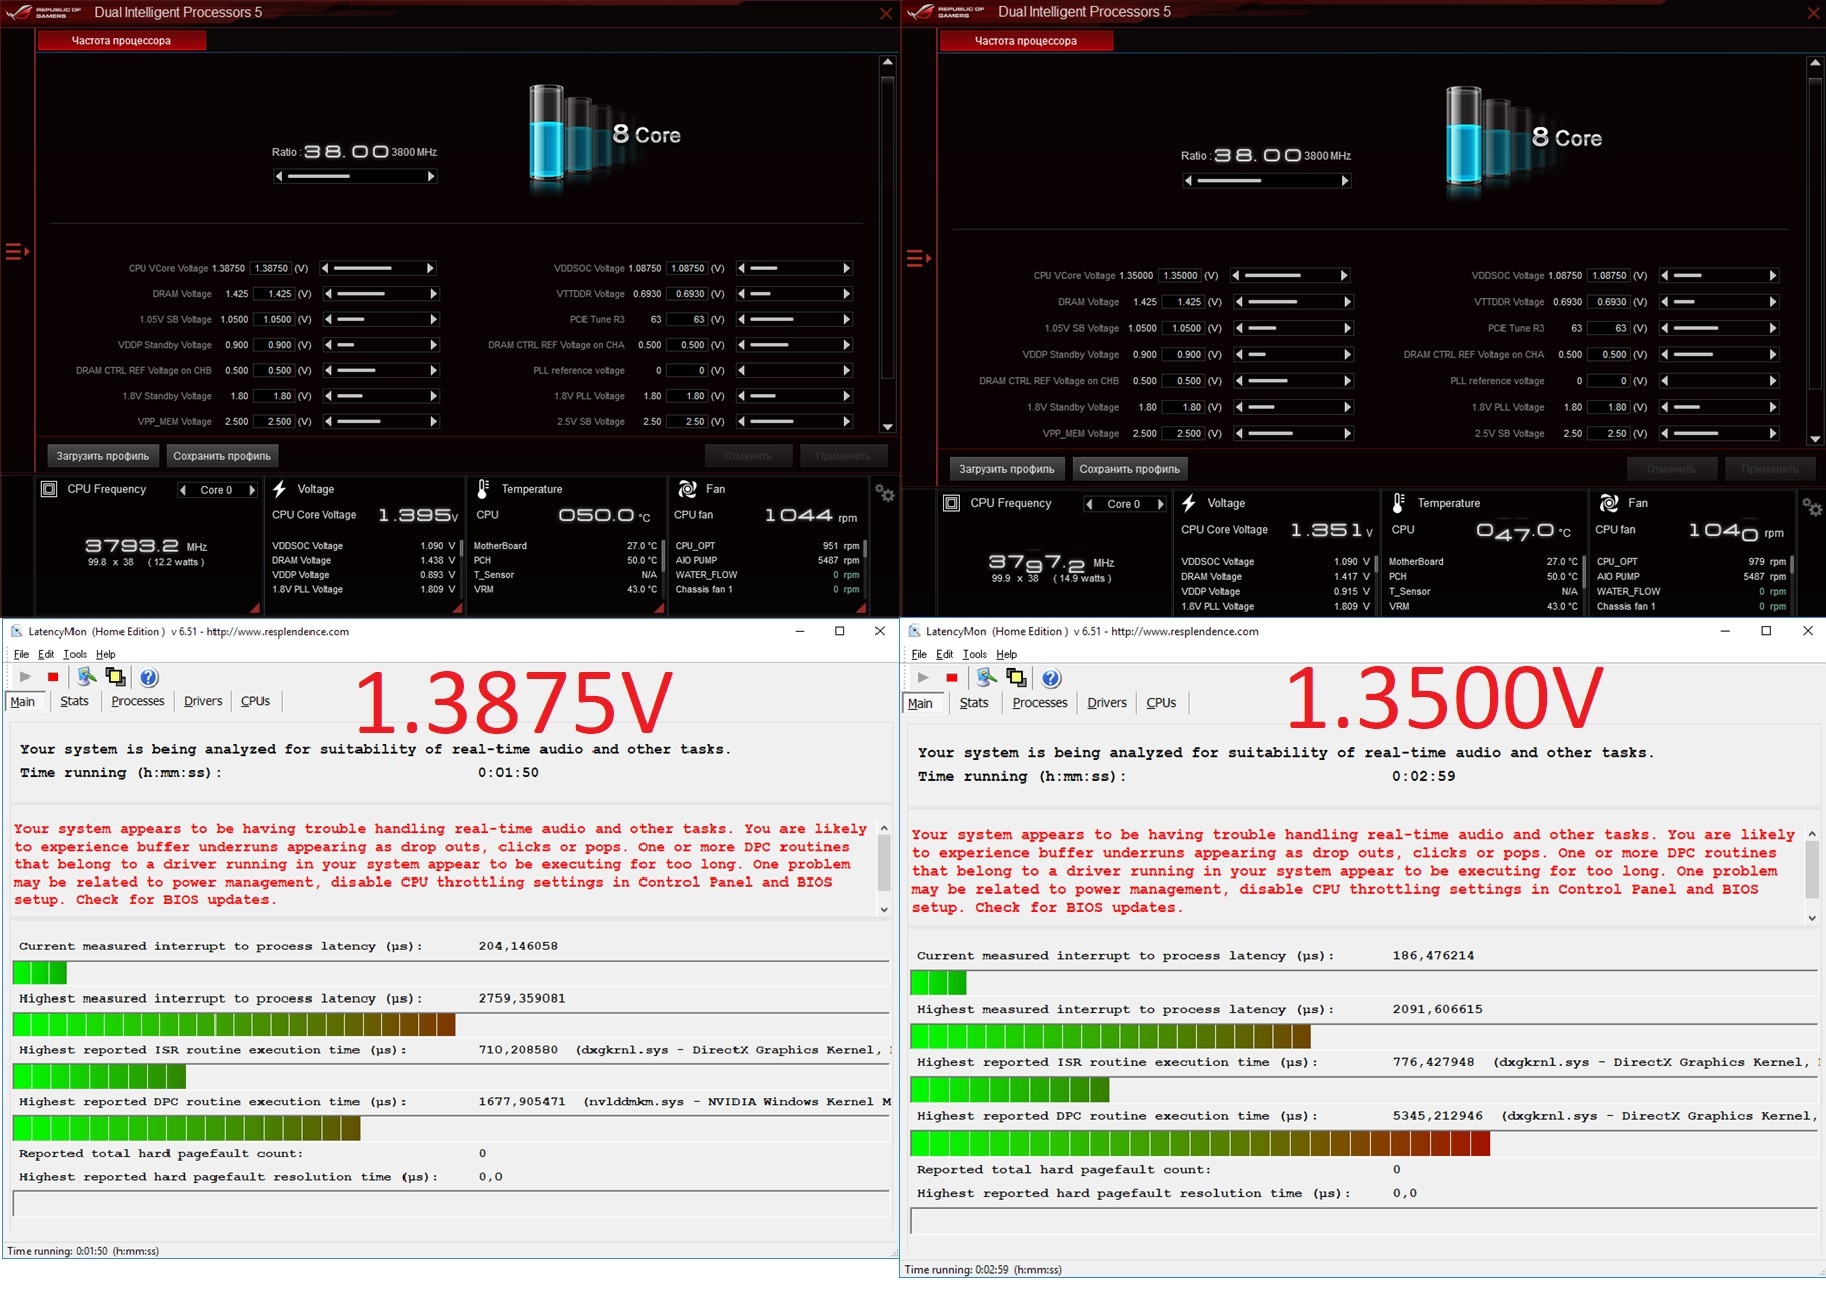Click the 'Применить' button in left DIP5

click(843, 456)
